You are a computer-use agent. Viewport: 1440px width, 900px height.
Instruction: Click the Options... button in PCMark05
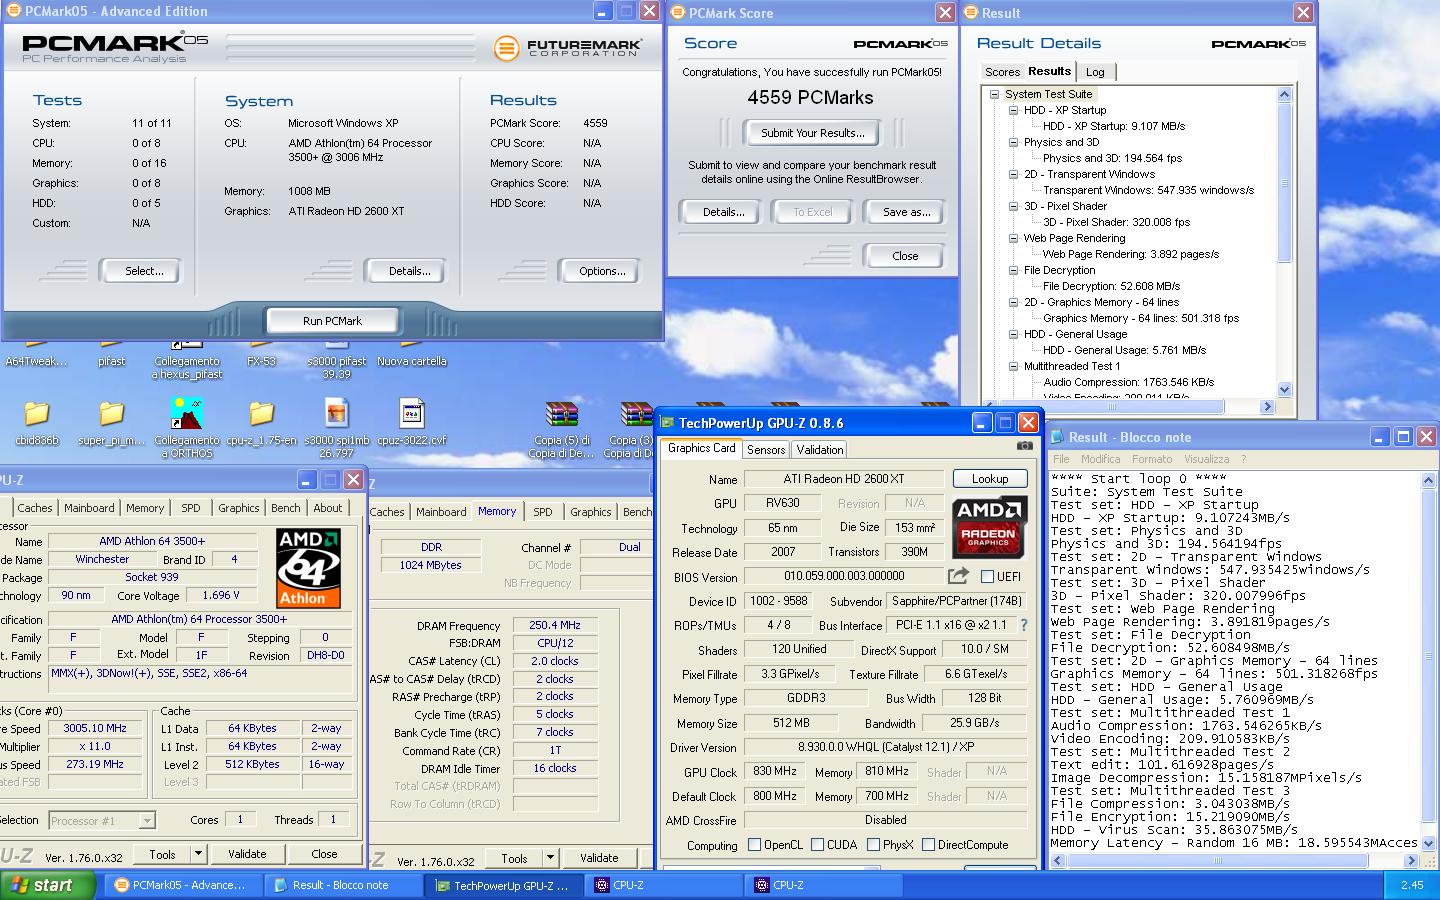[602, 271]
